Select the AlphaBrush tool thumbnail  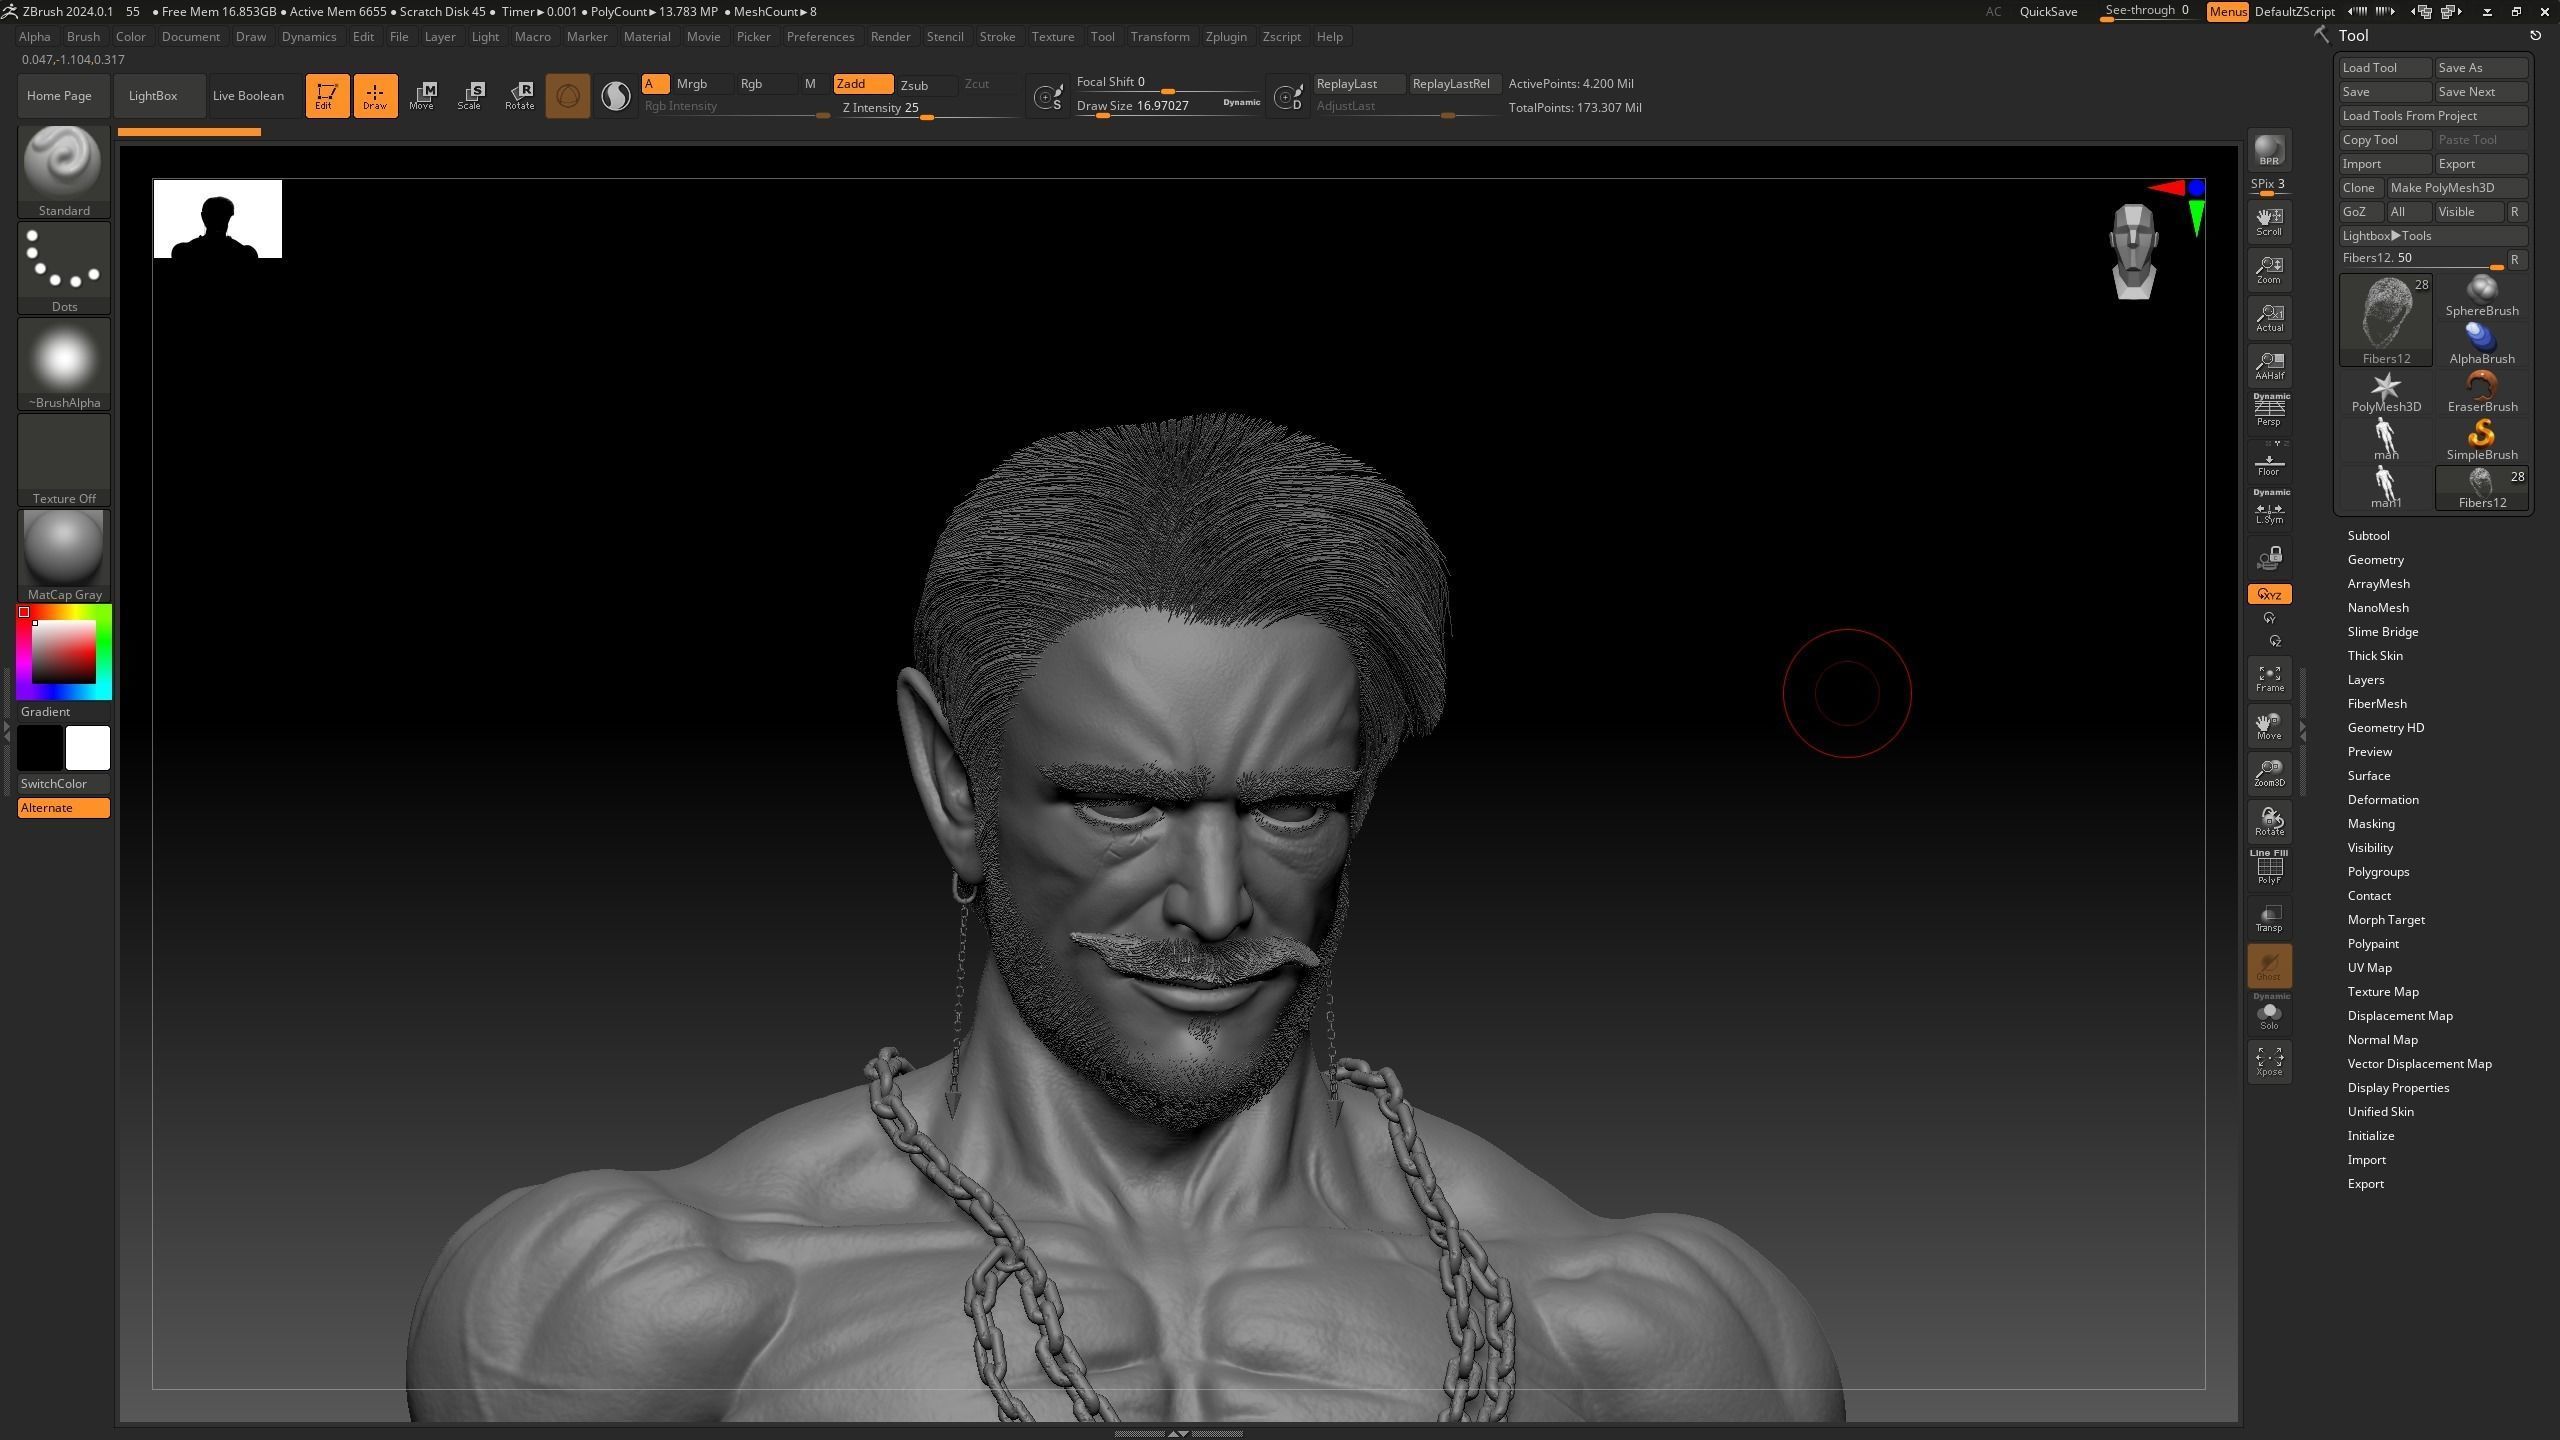pos(2482,344)
